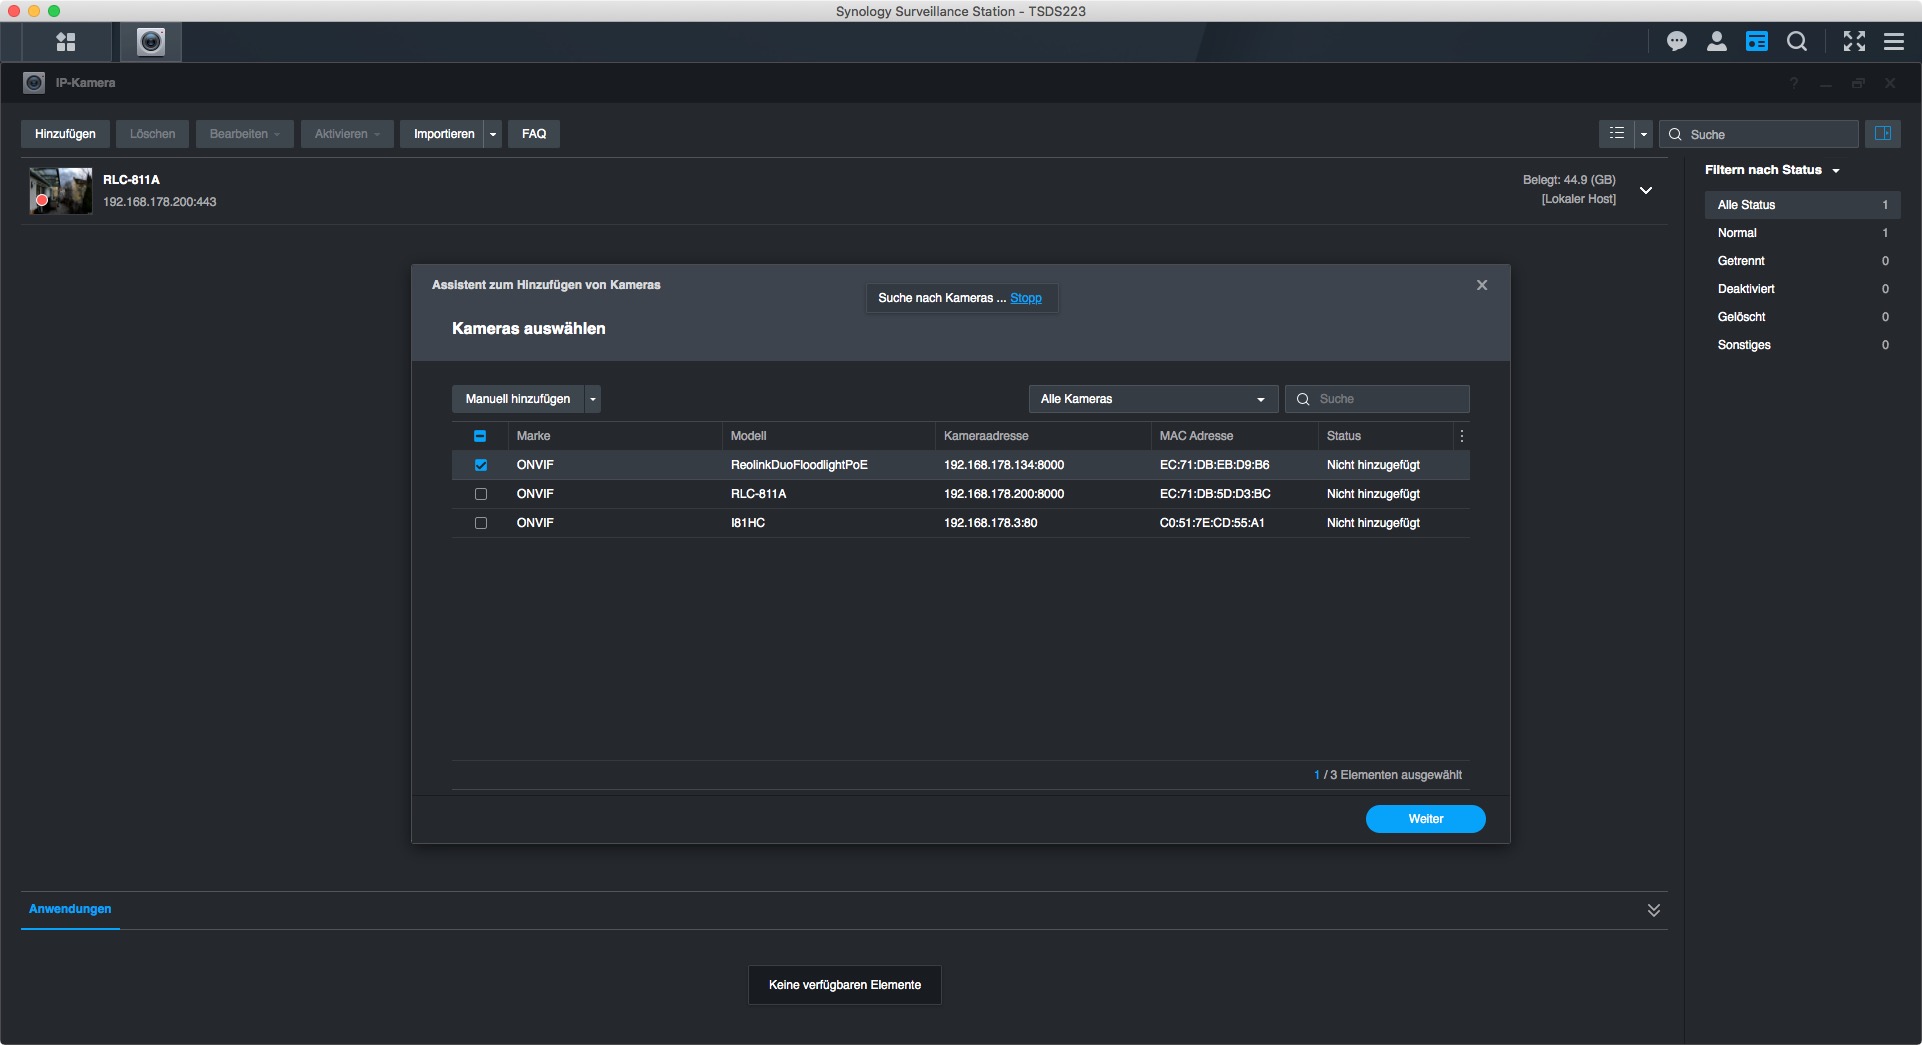Viewport: 1922px width, 1045px height.
Task: Click the top bar magnifier search icon
Action: (1797, 42)
